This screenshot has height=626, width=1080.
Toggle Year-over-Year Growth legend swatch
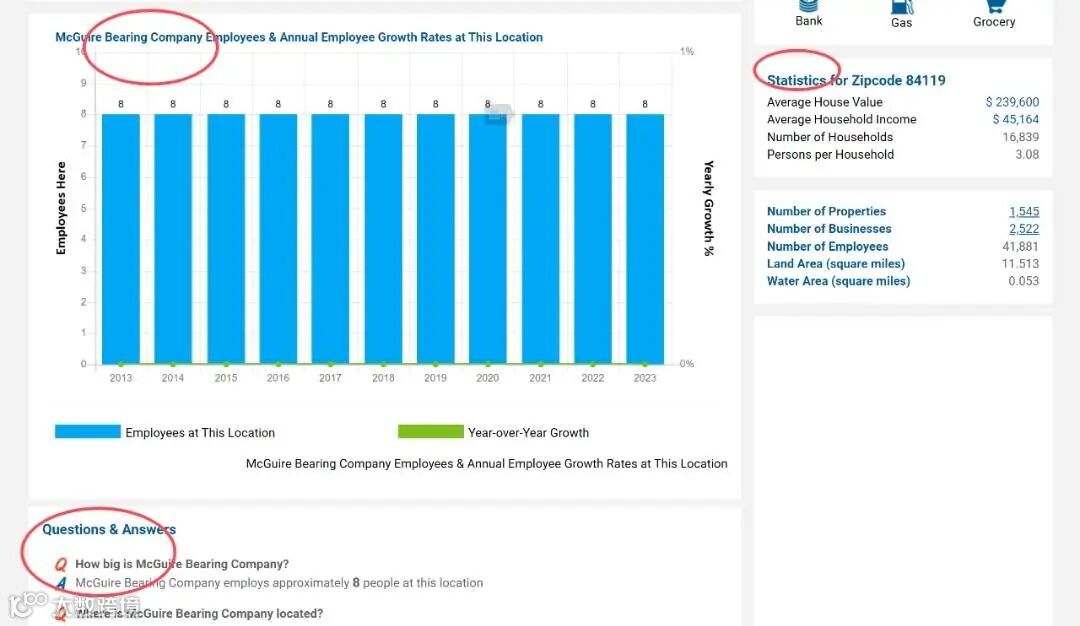[x=430, y=432]
